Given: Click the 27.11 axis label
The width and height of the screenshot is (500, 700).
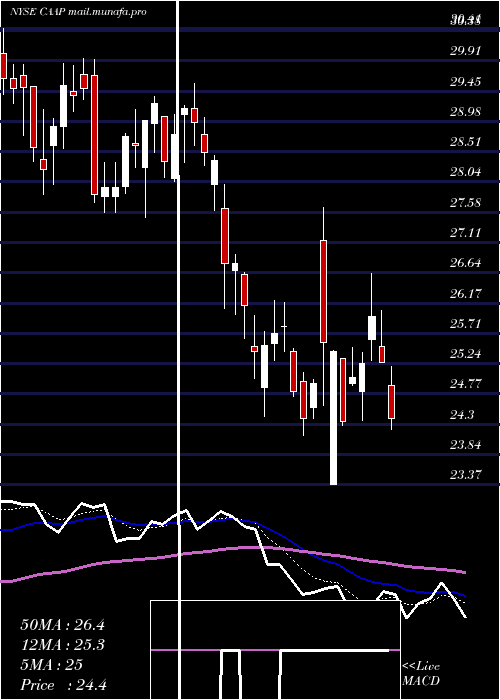Looking at the screenshot, I should pyautogui.click(x=466, y=233).
